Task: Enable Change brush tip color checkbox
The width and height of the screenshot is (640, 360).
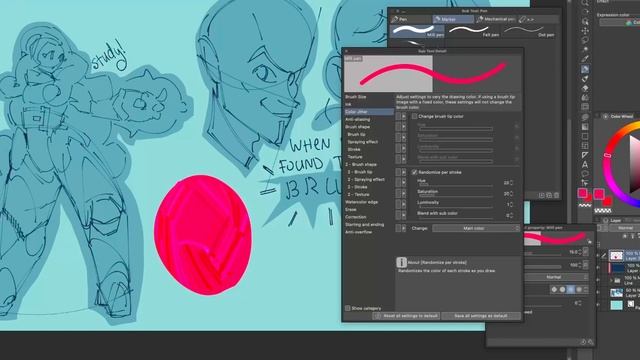Action: tap(414, 116)
